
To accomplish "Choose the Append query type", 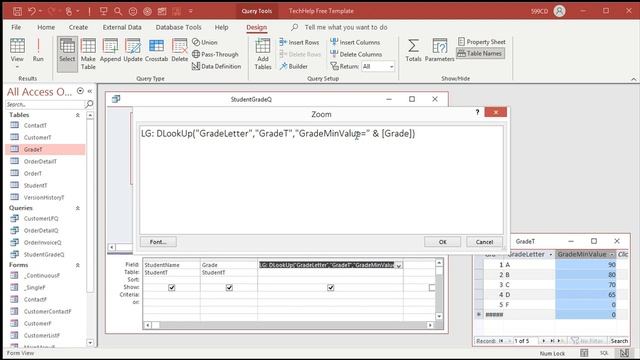I will [x=110, y=50].
